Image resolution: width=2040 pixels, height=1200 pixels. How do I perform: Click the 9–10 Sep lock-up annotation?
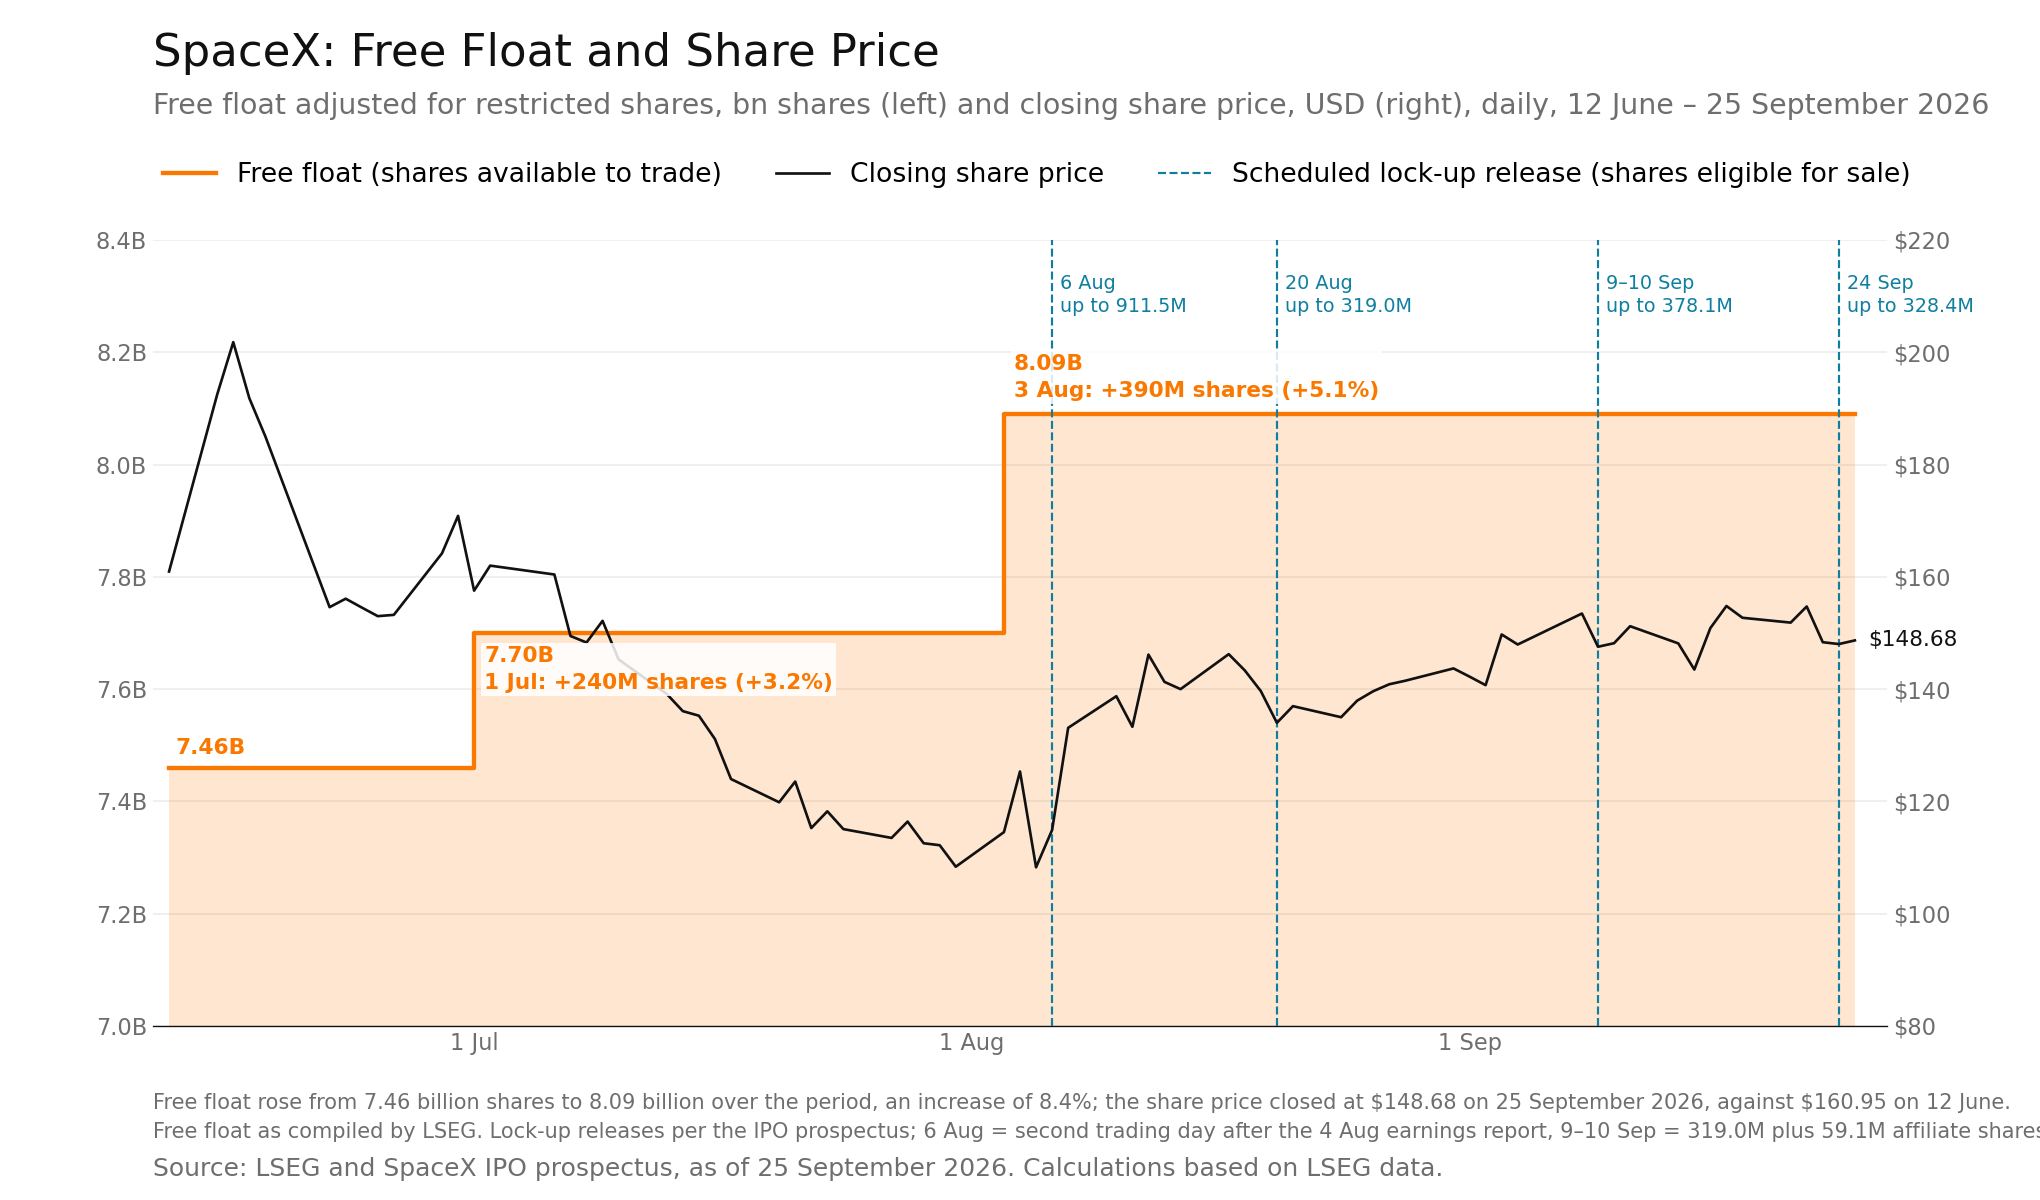(1669, 294)
